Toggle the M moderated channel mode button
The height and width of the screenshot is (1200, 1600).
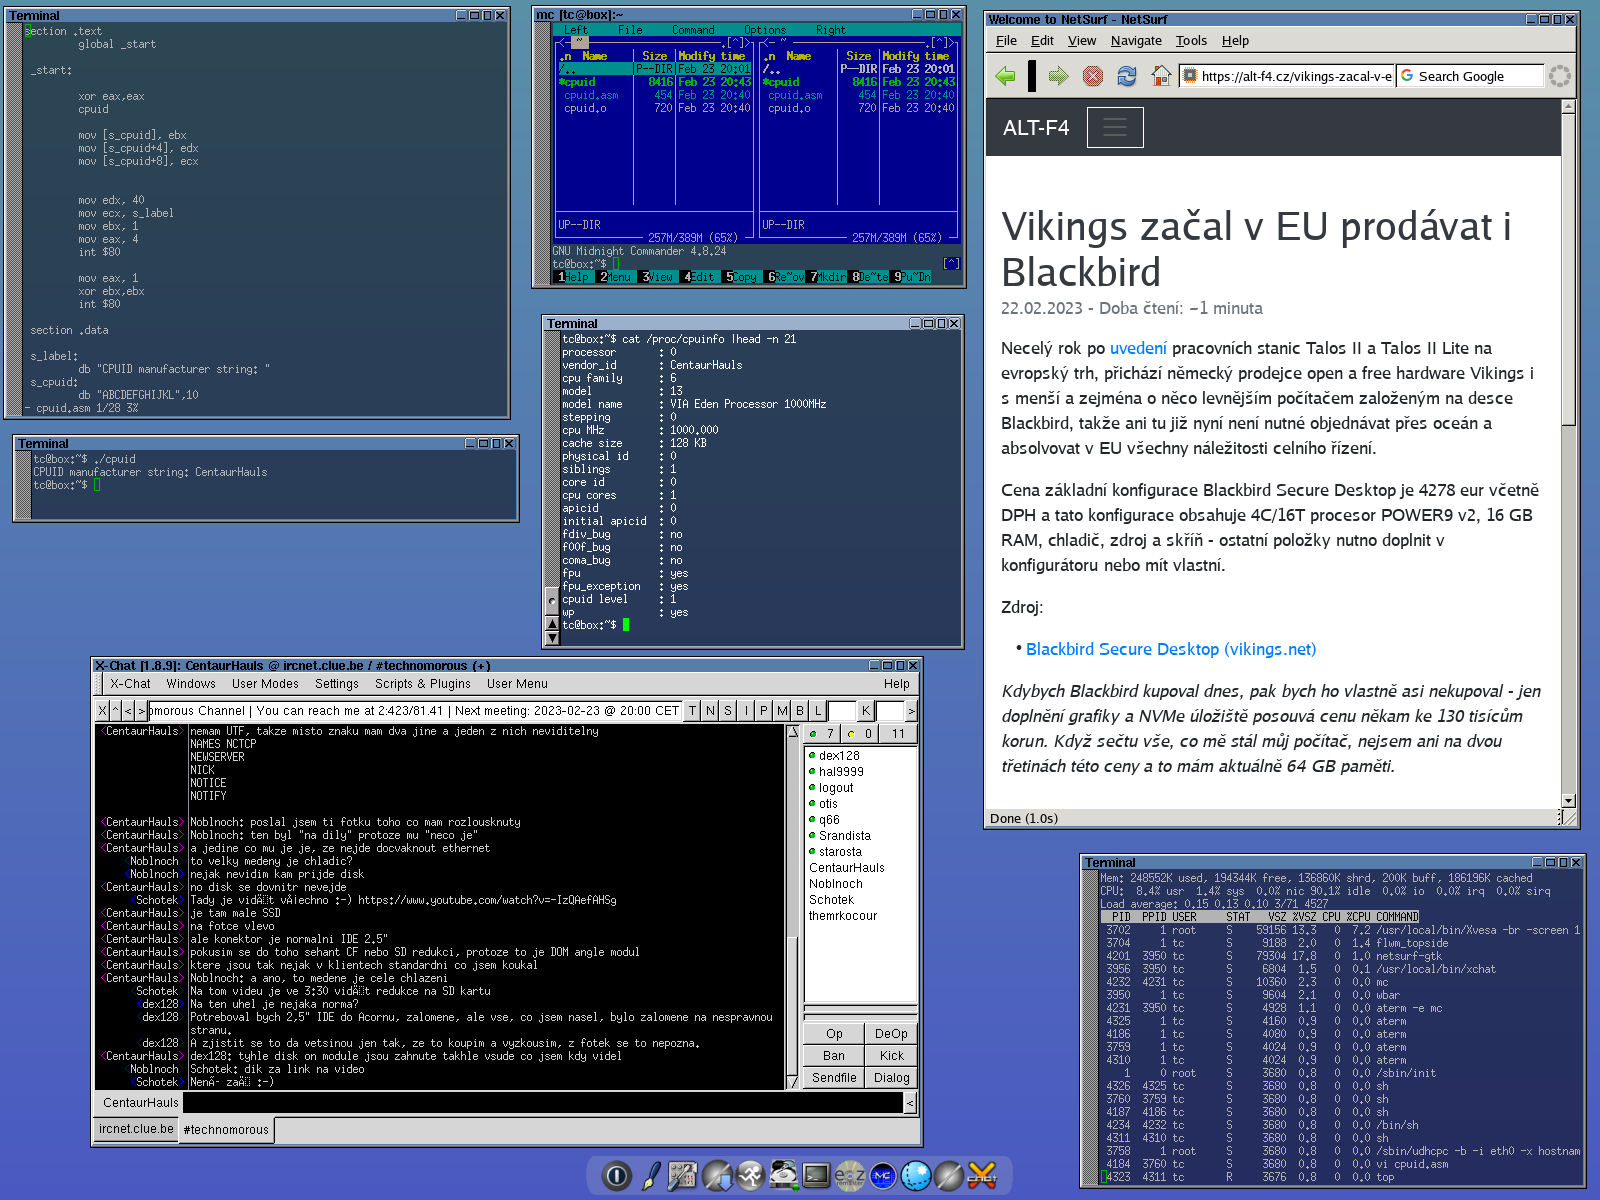(782, 711)
